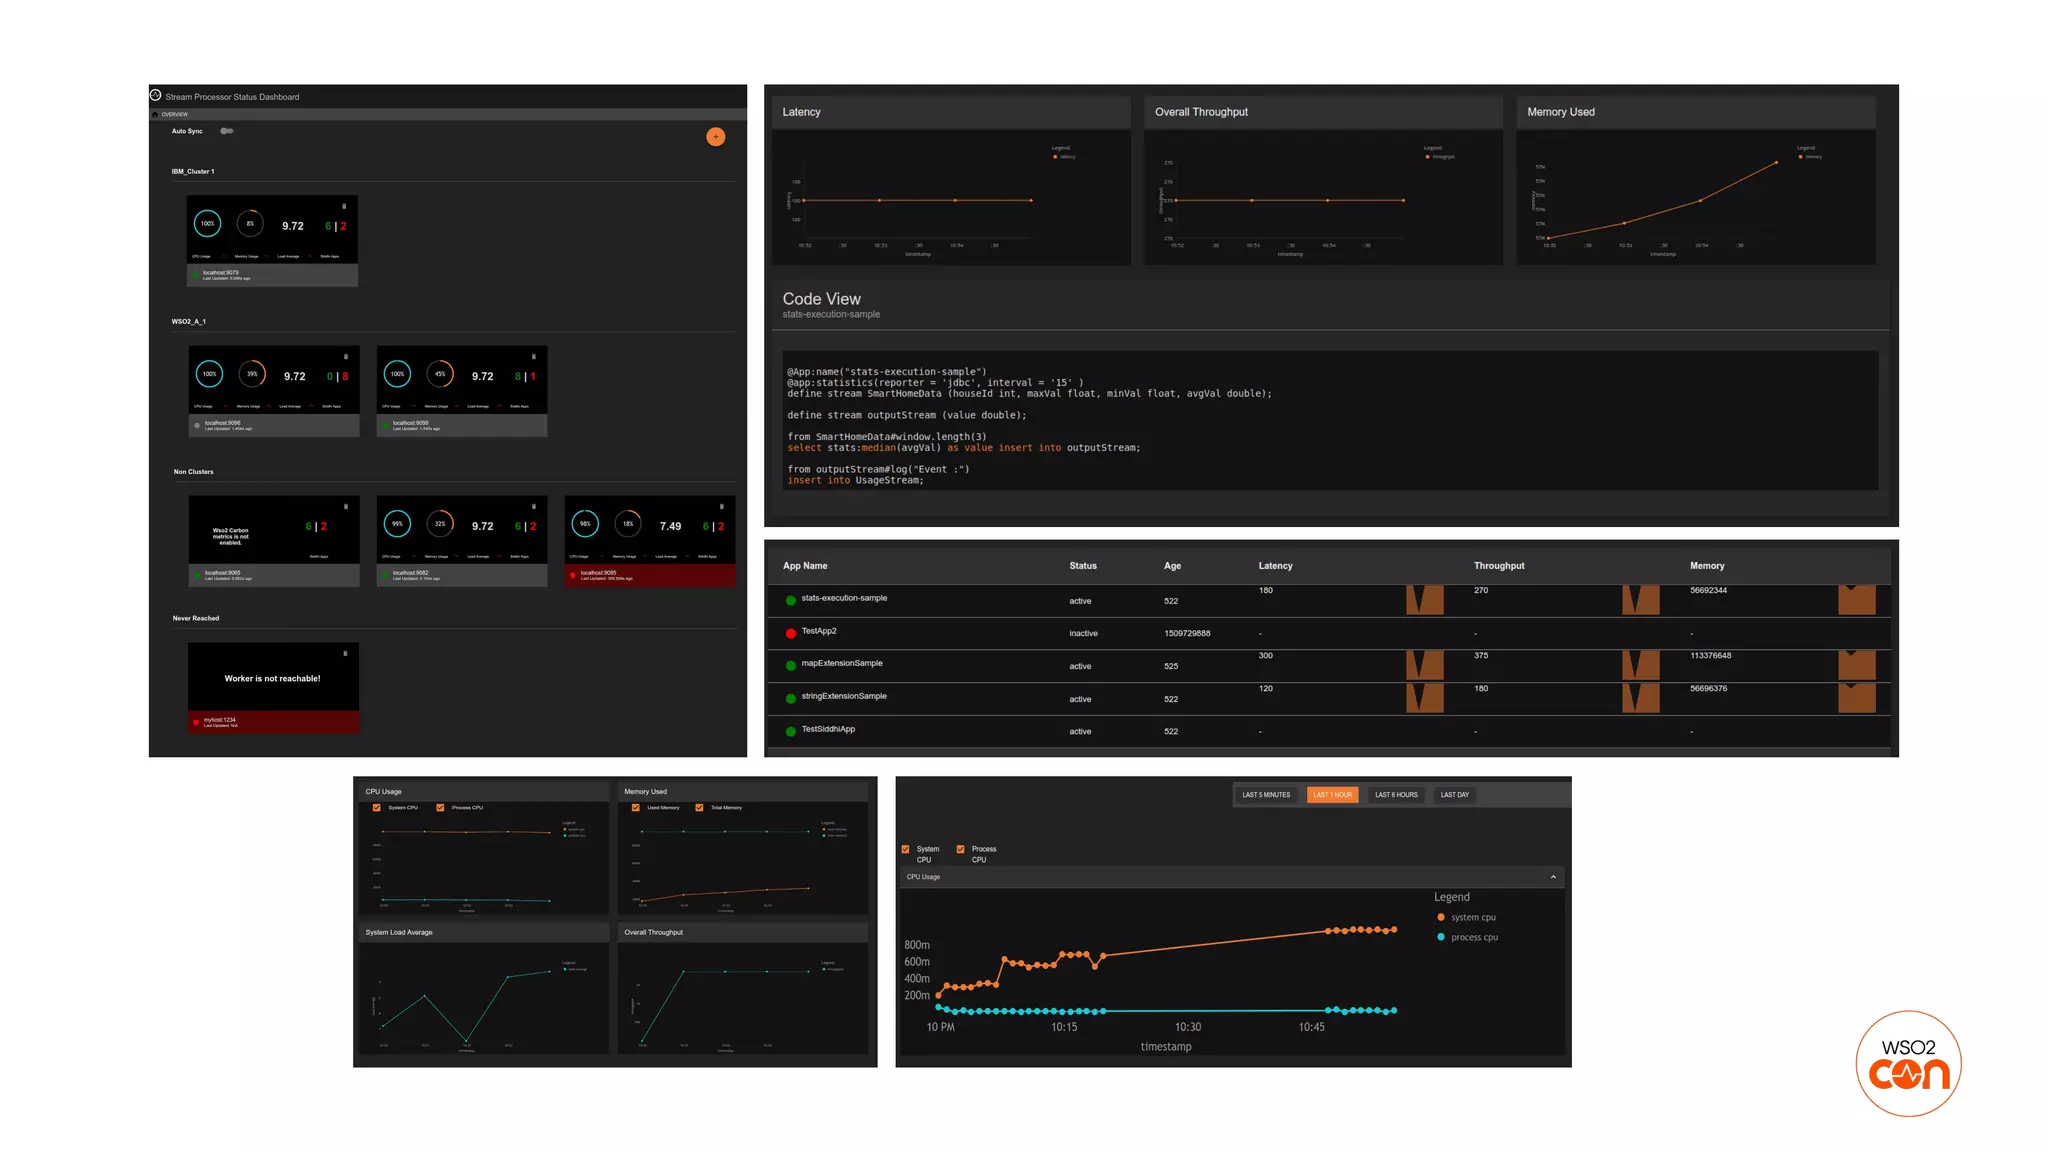Screen dimensions: 2048x1152
Task: Open the stringExtensionSample app row
Action: point(844,696)
